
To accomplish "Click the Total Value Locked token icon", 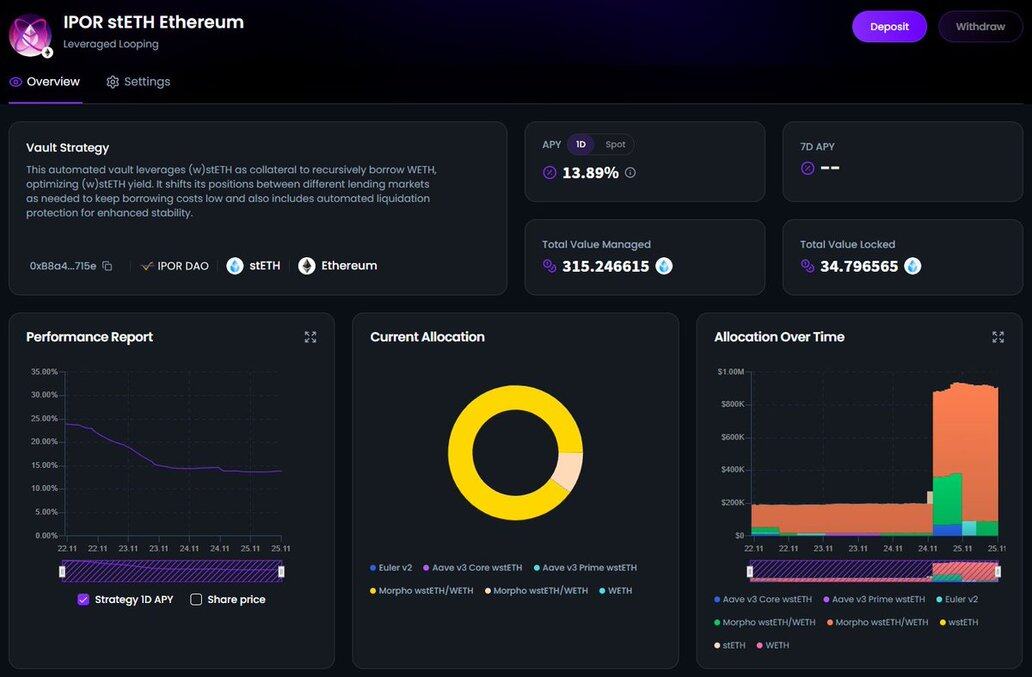I will point(912,266).
